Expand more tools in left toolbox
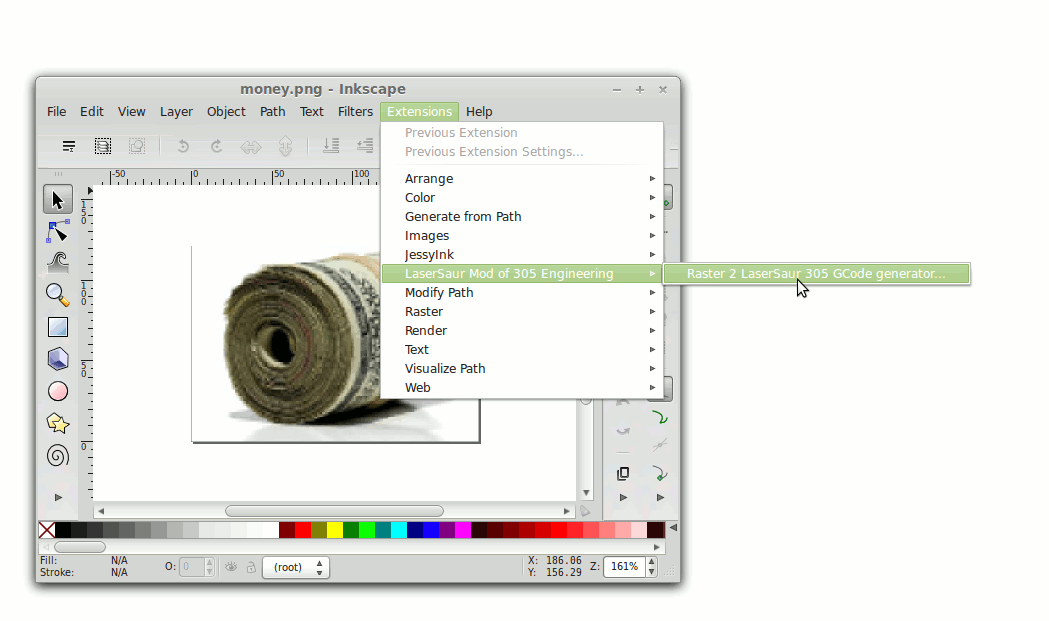Image resolution: width=1049 pixels, height=621 pixels. pyautogui.click(x=58, y=497)
